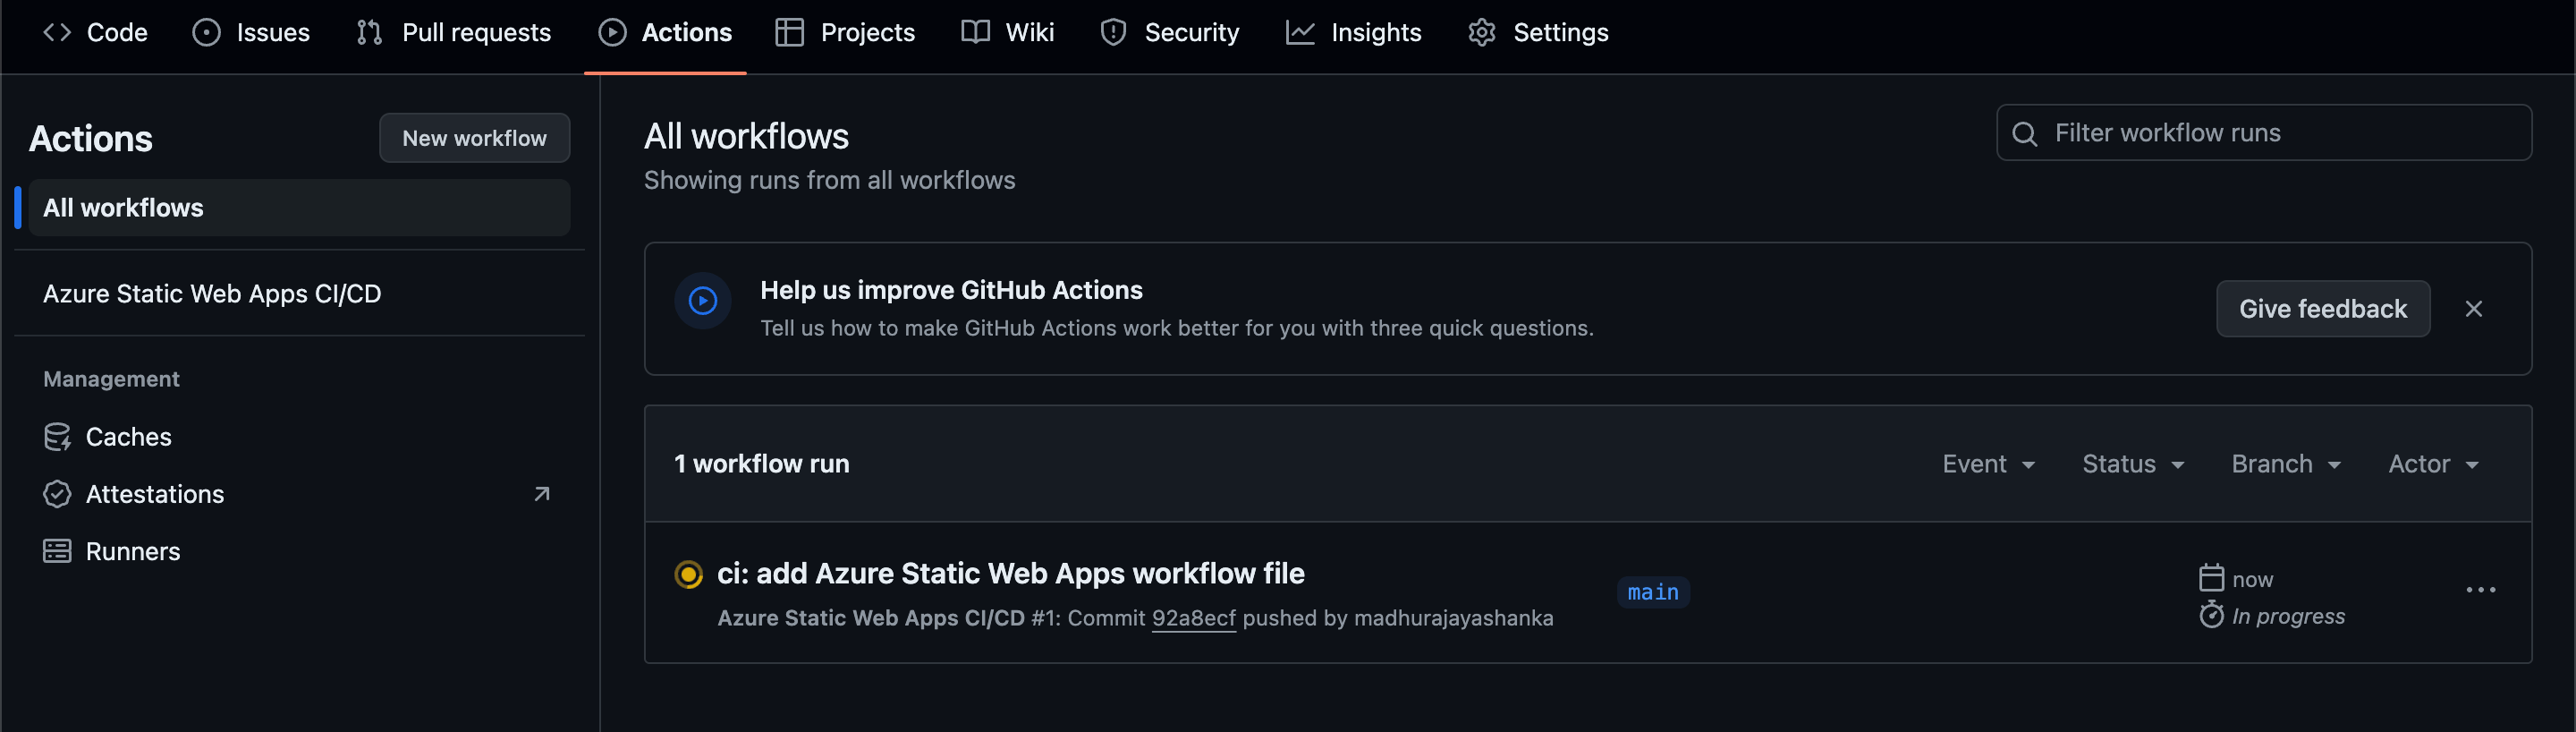Go to the repository Settings tab

1538,33
